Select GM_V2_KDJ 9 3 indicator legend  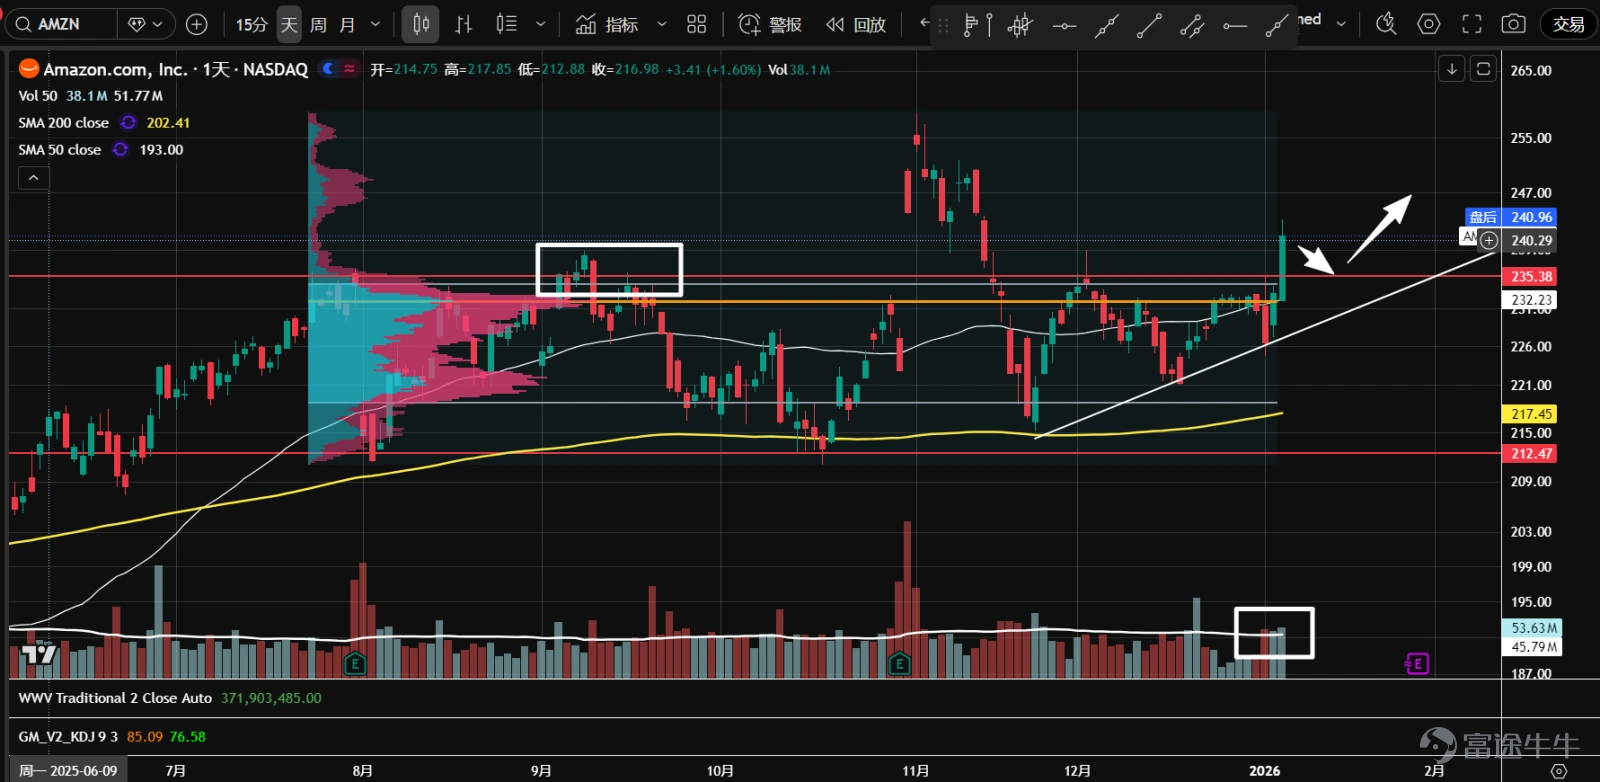(68, 737)
